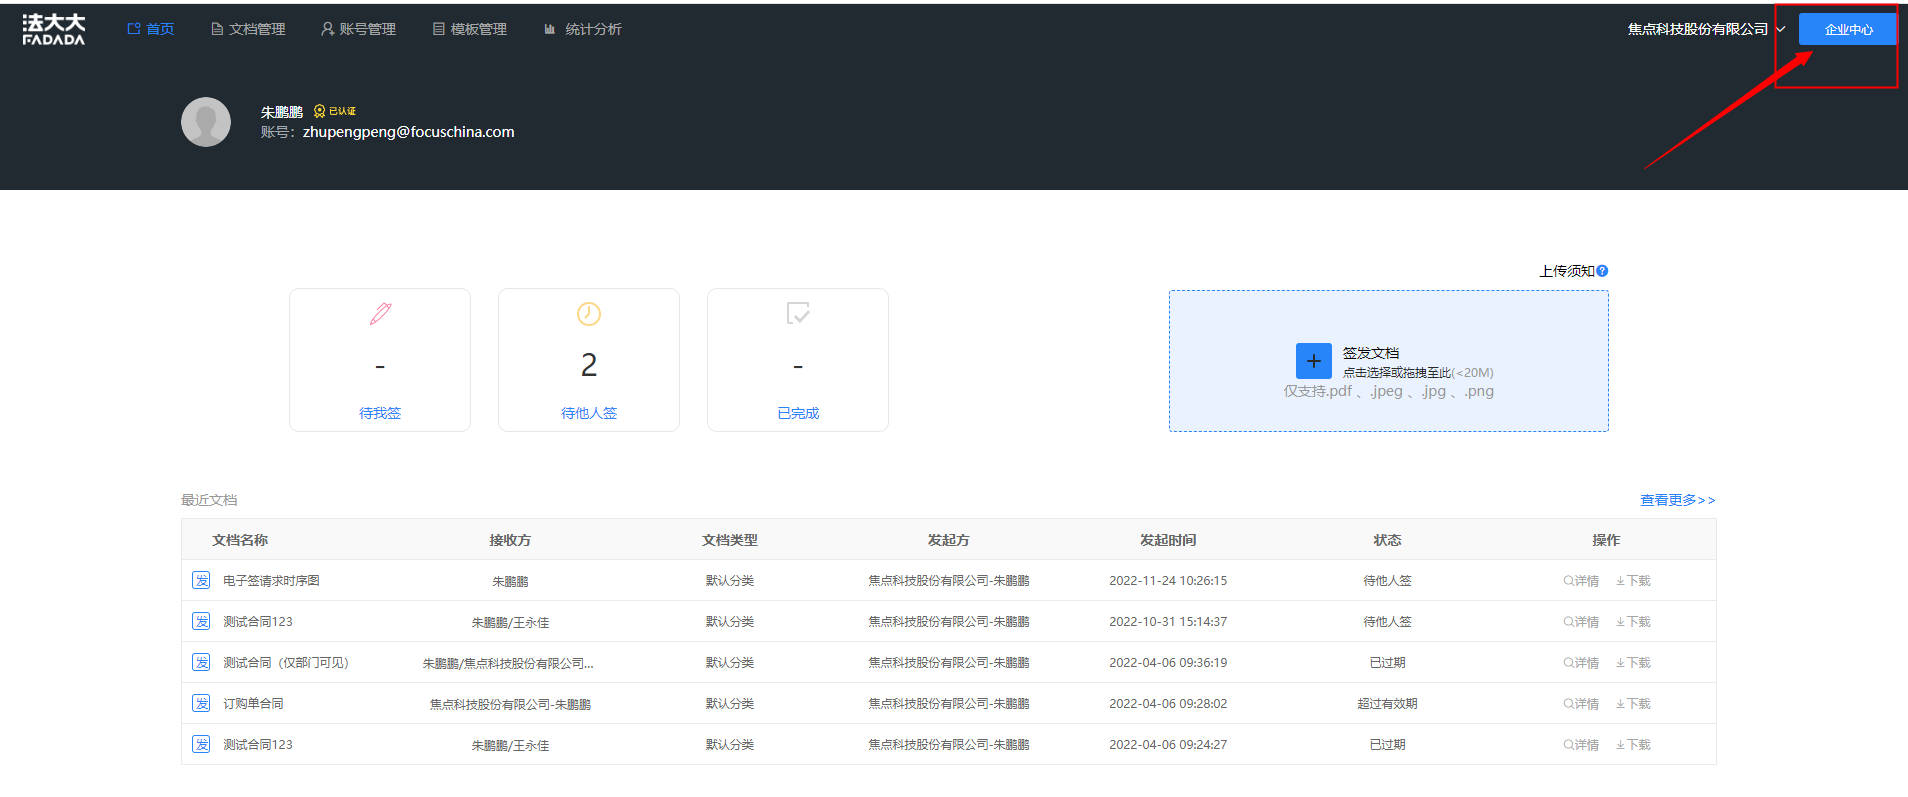Click the user name 朱鹏鹏 in header
This screenshot has width=1908, height=797.
(282, 112)
